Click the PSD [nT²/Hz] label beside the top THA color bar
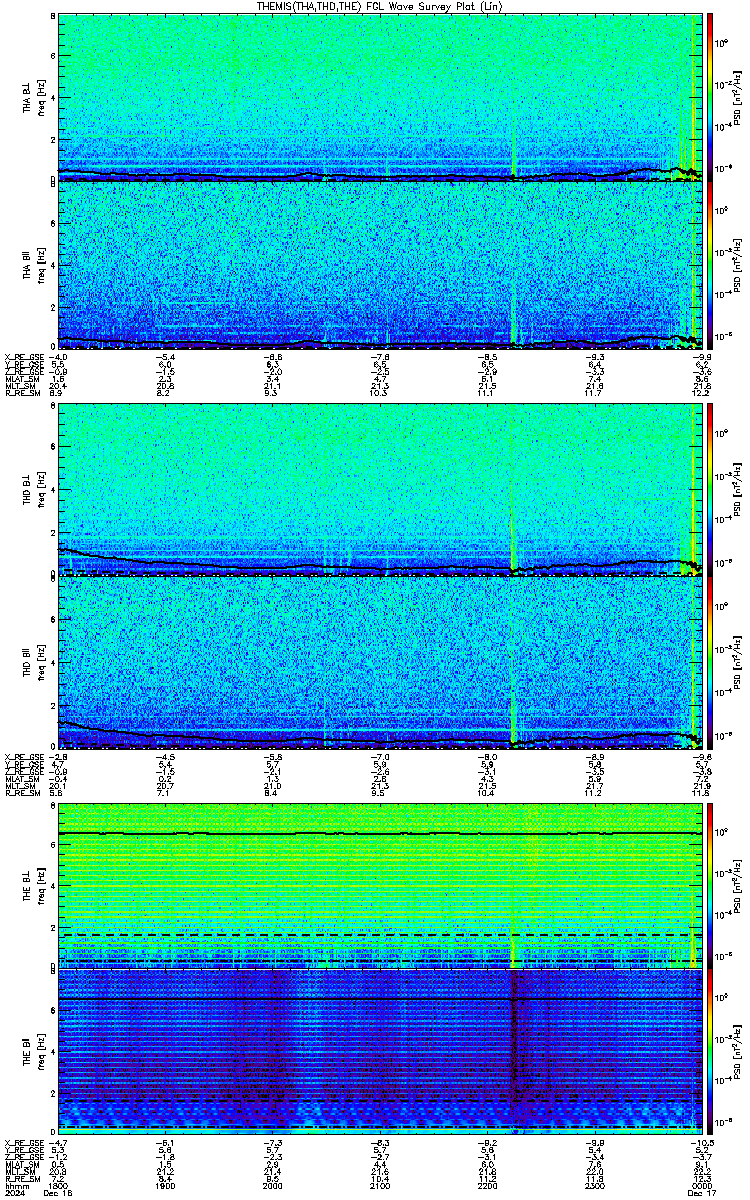 click(737, 97)
